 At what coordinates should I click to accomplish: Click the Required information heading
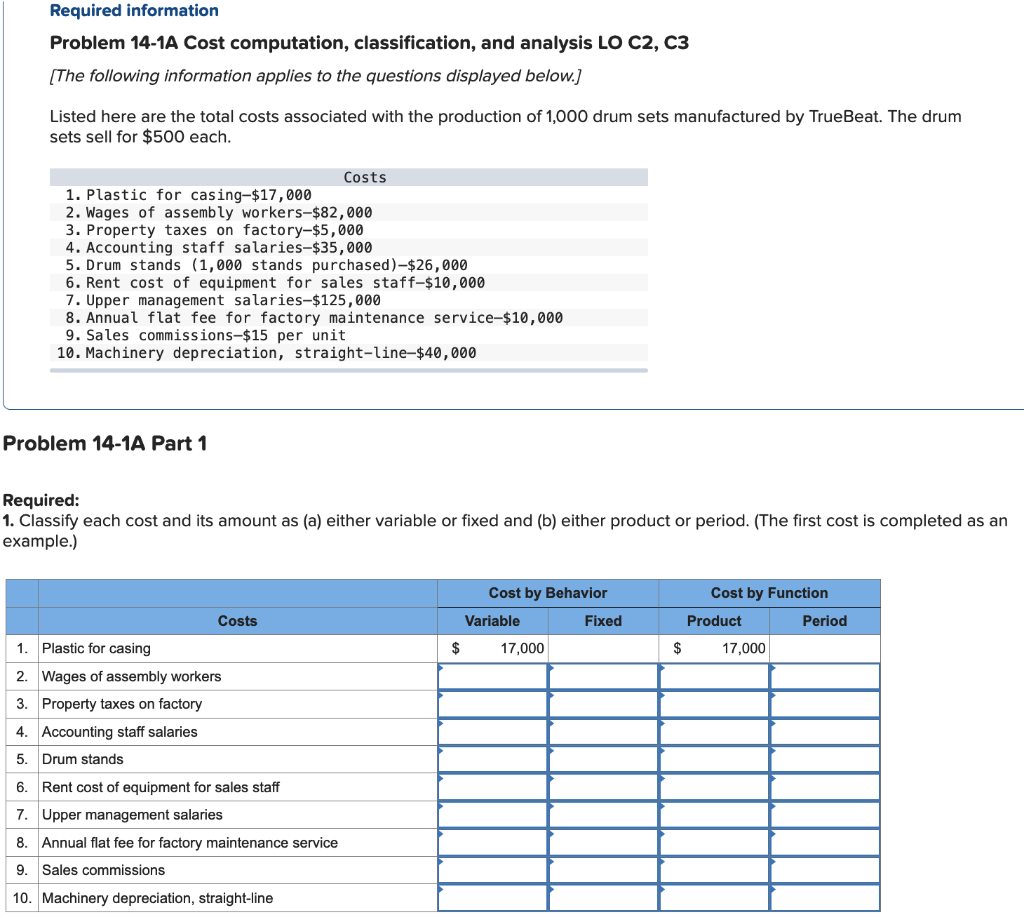[133, 11]
